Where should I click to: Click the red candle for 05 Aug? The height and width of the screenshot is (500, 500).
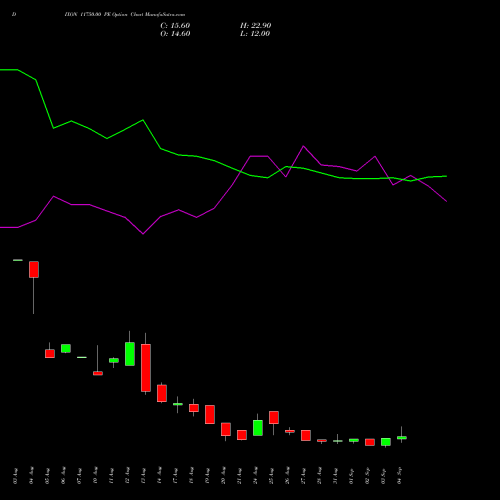point(50,354)
